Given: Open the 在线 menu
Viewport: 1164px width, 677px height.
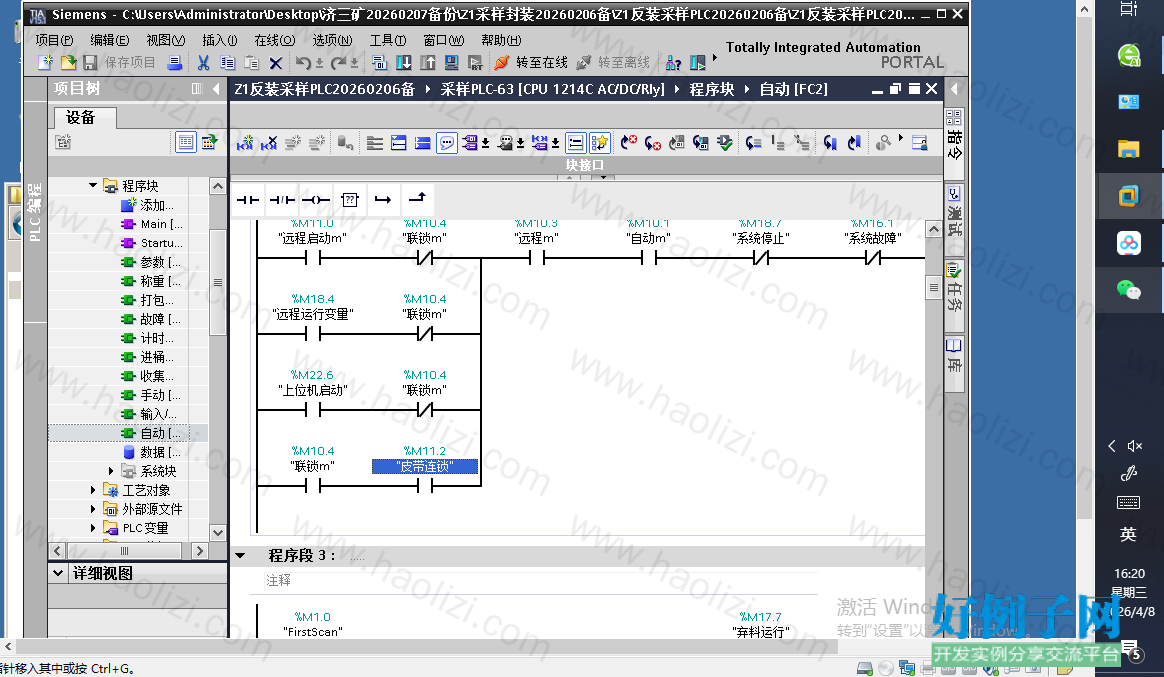Looking at the screenshot, I should pyautogui.click(x=274, y=40).
